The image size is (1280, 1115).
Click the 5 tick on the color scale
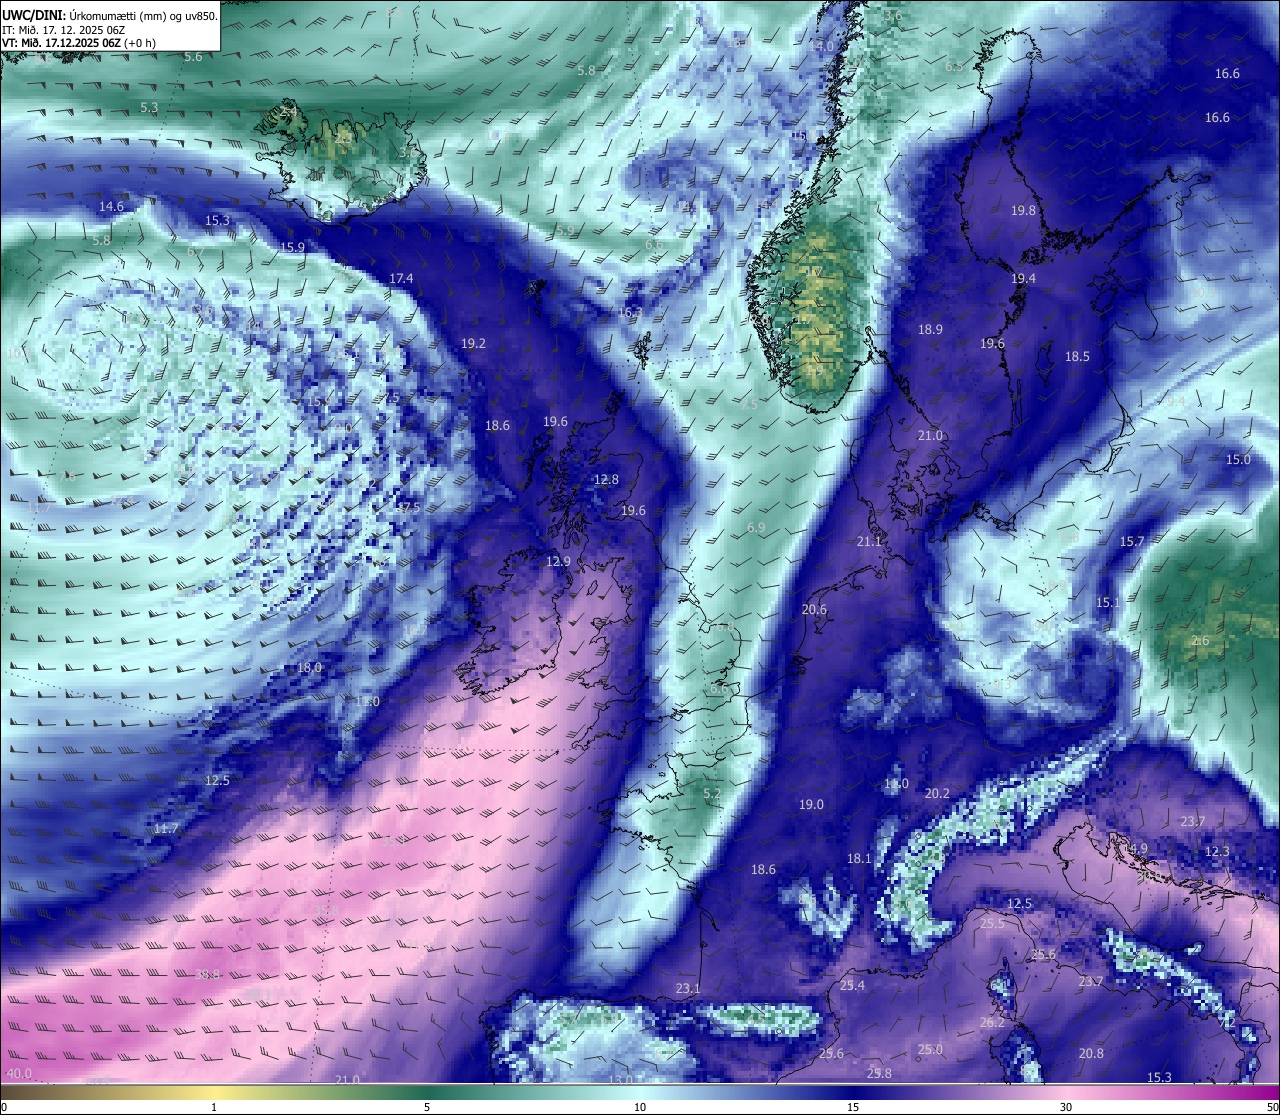click(427, 1107)
